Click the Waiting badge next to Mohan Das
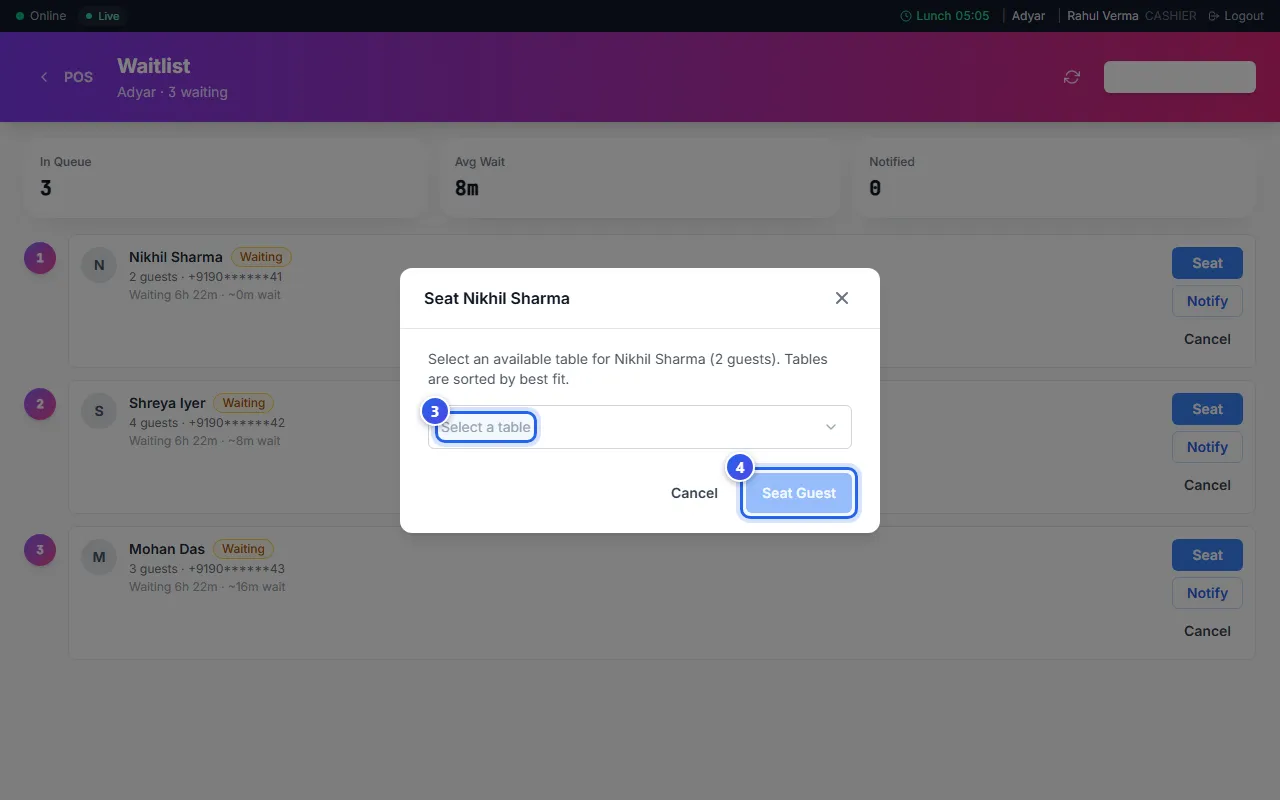This screenshot has width=1280, height=800. [x=243, y=549]
